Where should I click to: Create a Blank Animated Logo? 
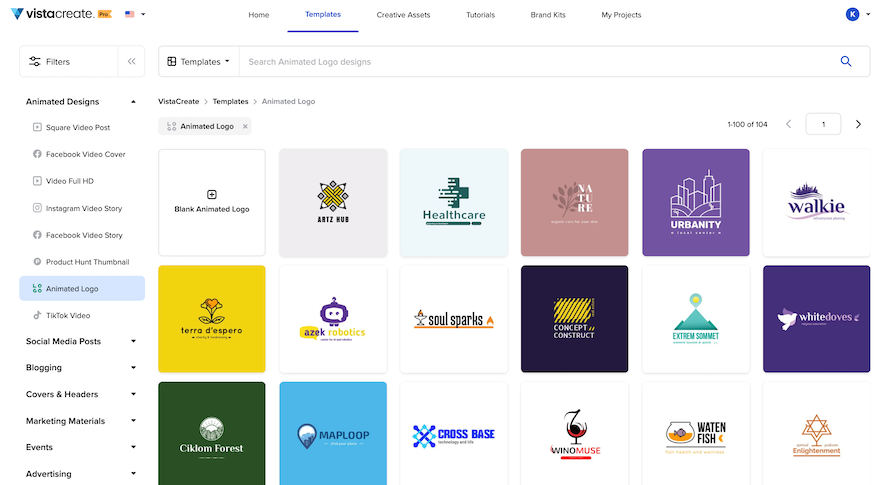(x=212, y=203)
